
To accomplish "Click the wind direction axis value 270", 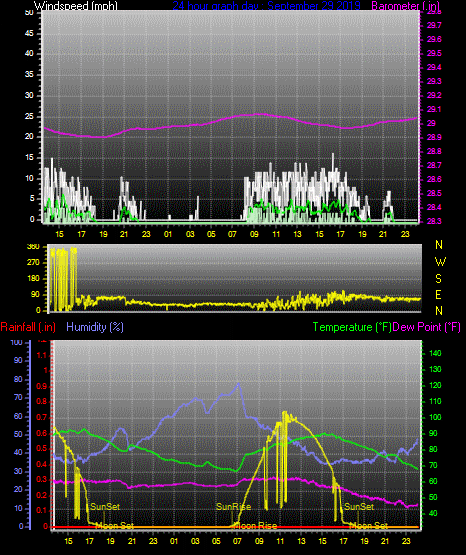I will point(33,263).
